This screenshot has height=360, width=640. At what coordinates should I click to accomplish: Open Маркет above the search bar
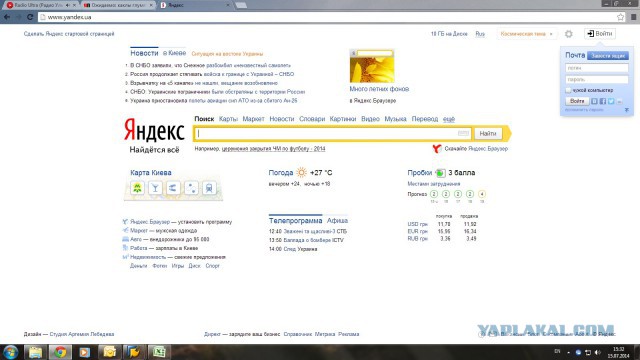253,119
